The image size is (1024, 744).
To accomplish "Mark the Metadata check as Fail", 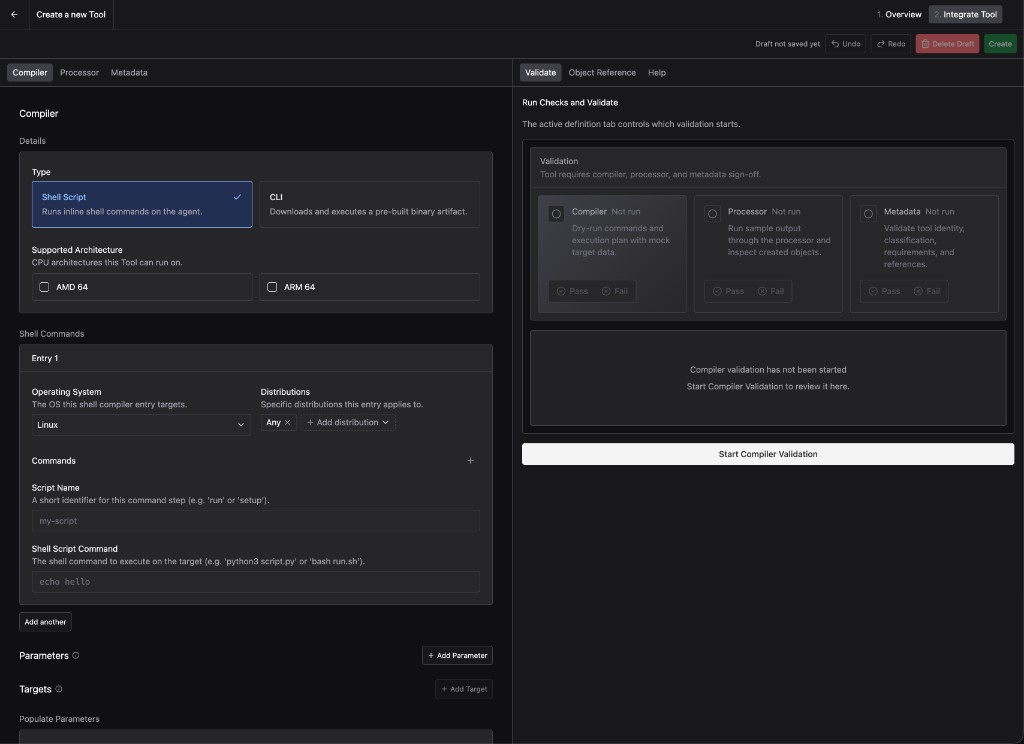I will pyautogui.click(x=927, y=291).
